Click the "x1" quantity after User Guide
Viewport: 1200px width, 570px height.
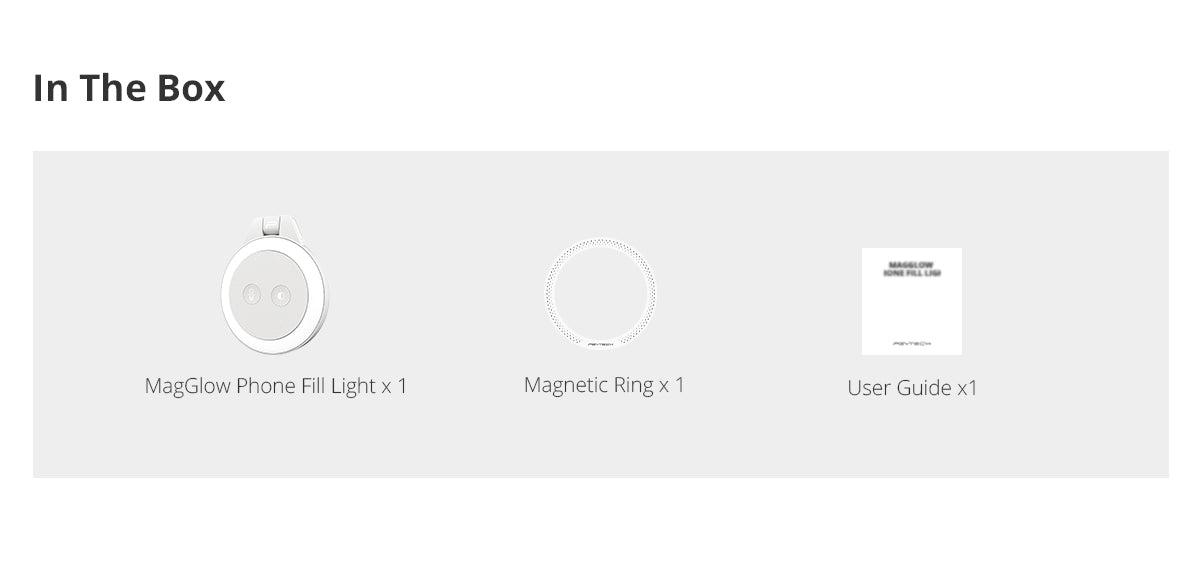coord(967,388)
